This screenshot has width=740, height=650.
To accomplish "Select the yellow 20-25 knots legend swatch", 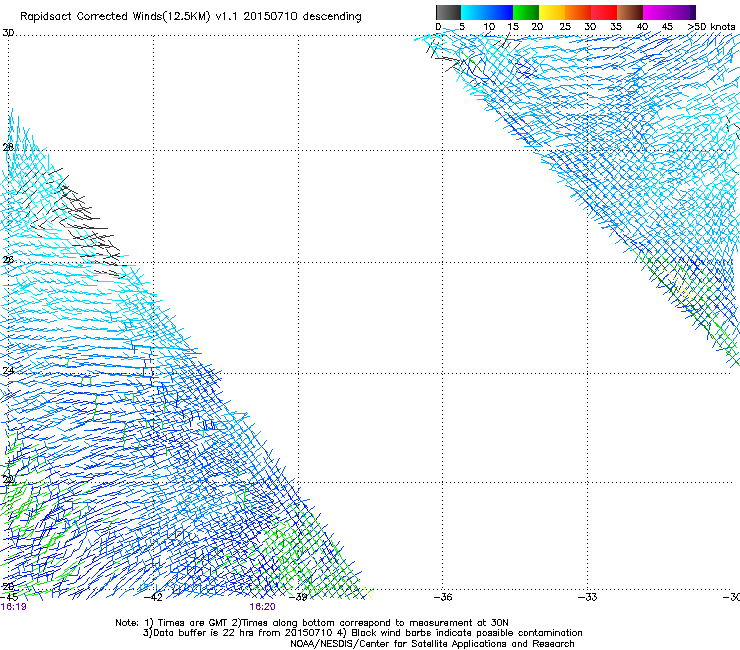I will click(552, 12).
